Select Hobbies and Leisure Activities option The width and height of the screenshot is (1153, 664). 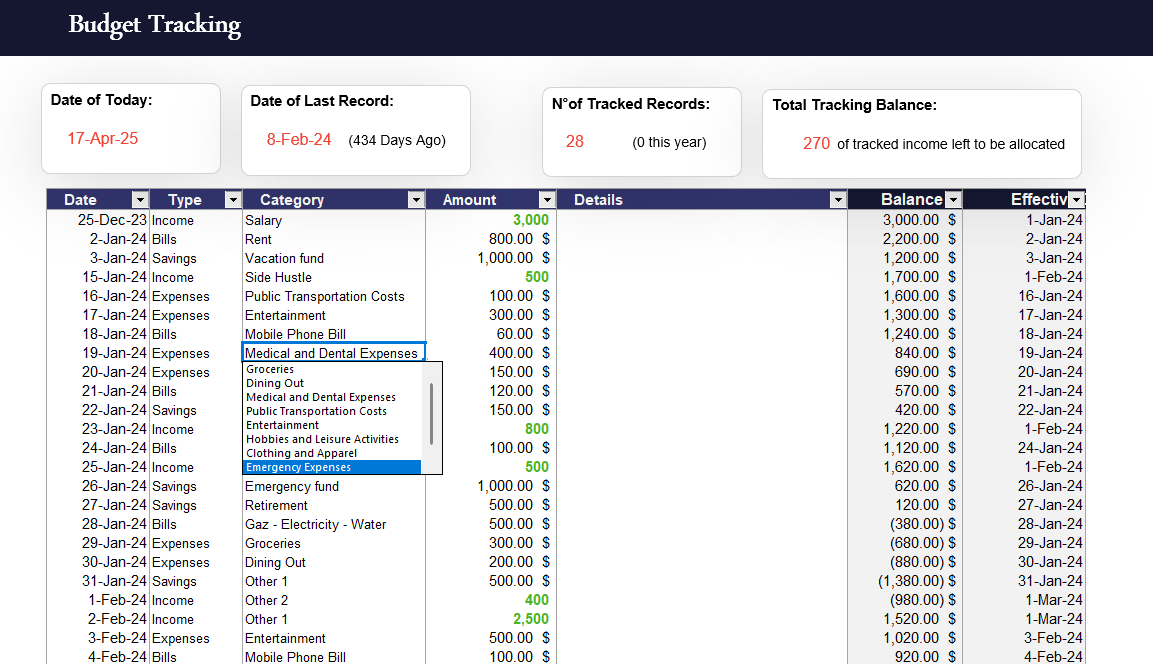pyautogui.click(x=322, y=439)
